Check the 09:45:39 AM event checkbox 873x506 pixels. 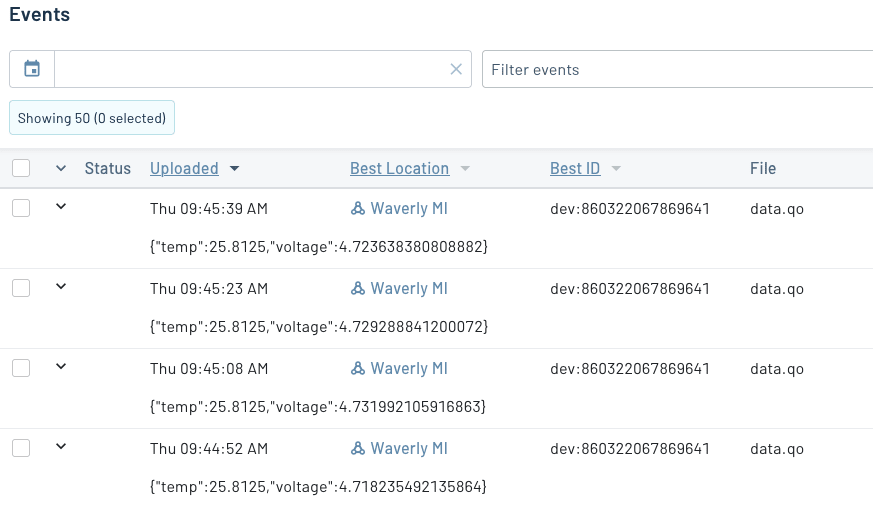21,208
